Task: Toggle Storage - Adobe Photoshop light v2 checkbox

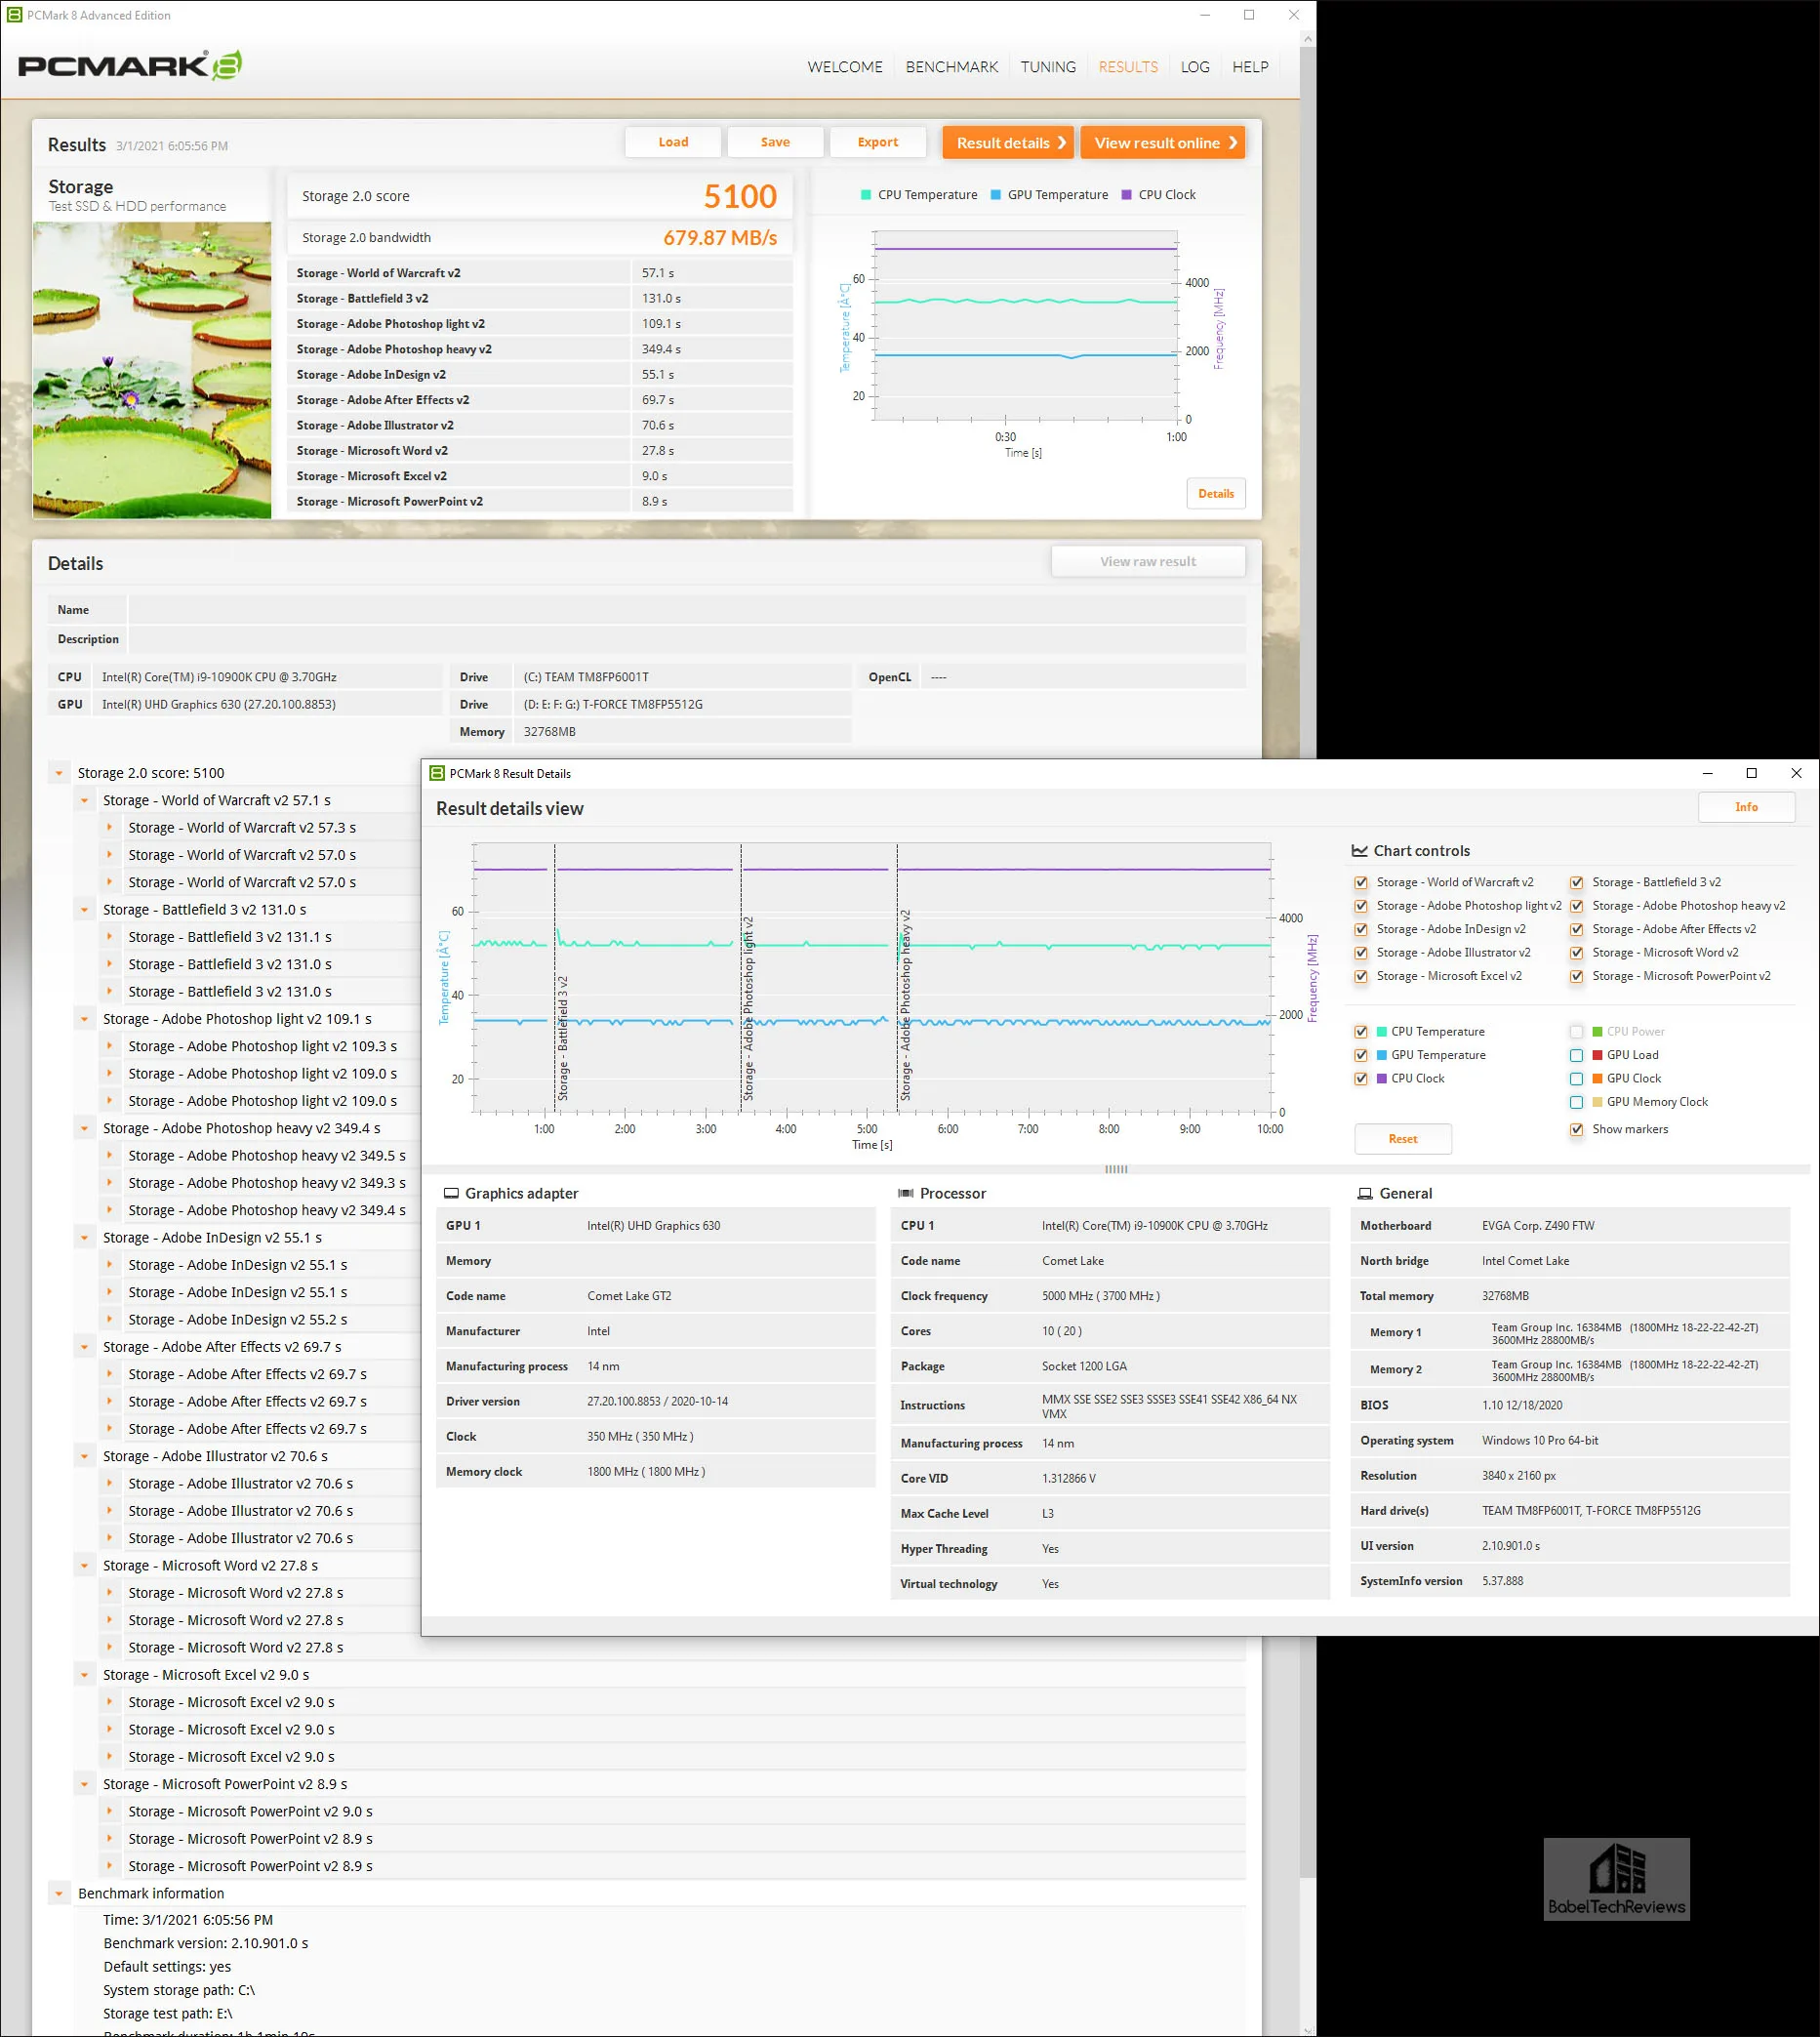Action: tap(1360, 906)
